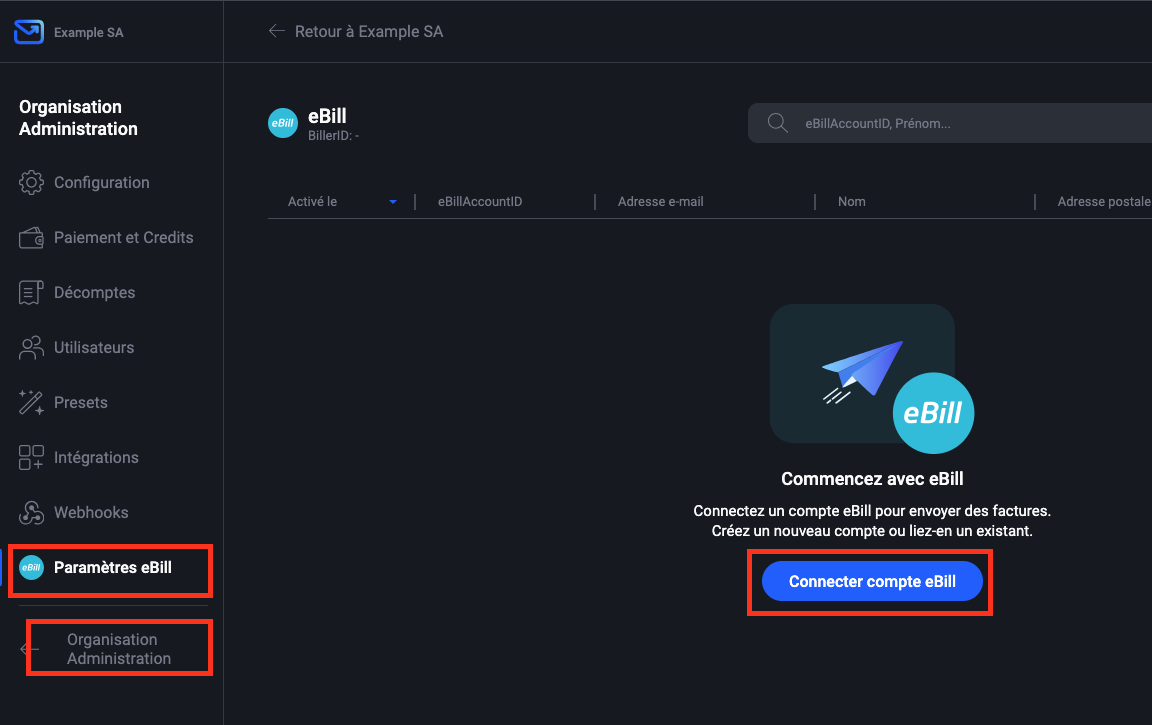Click the Organisation Administration sidebar heading
Screen dimensions: 1152x725
78,118
